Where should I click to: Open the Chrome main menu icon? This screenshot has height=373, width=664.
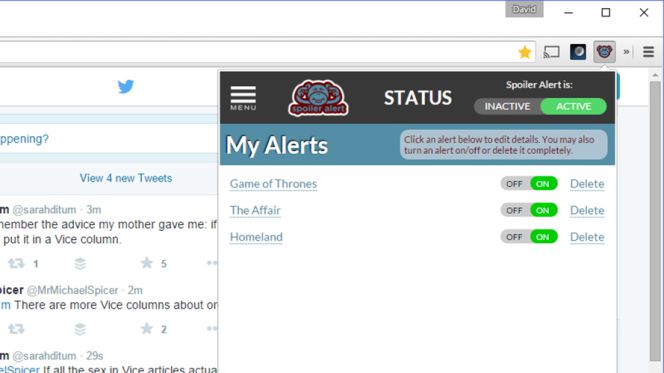pyautogui.click(x=648, y=52)
